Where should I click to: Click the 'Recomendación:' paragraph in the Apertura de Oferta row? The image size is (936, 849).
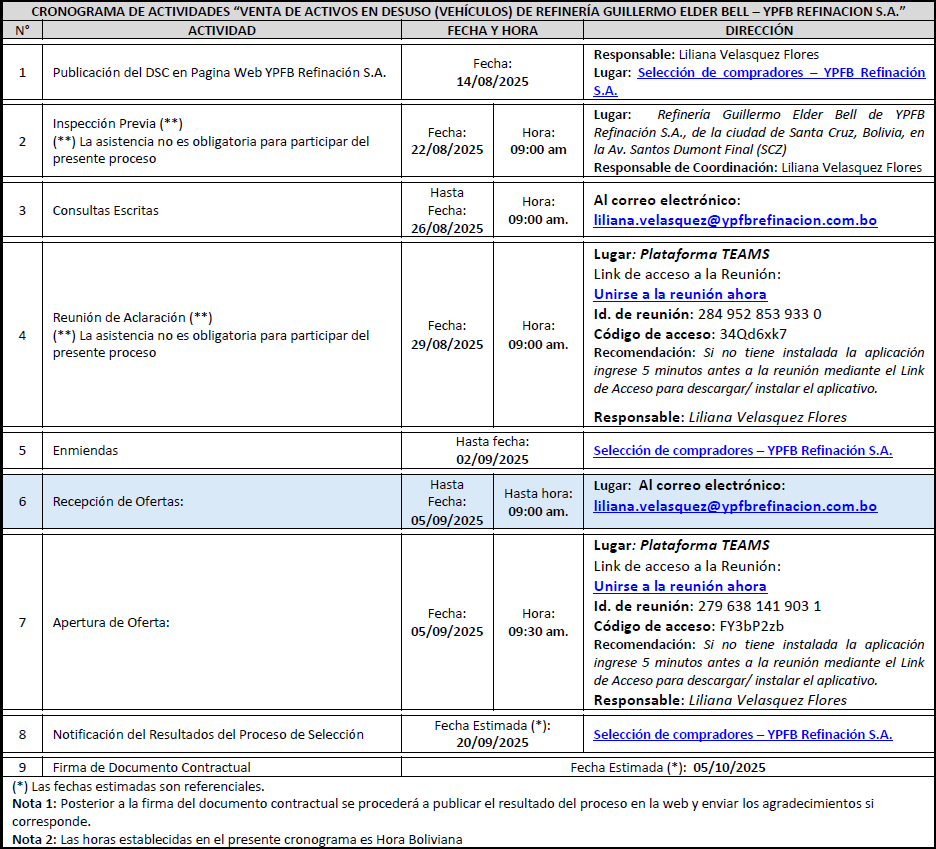tap(759, 663)
